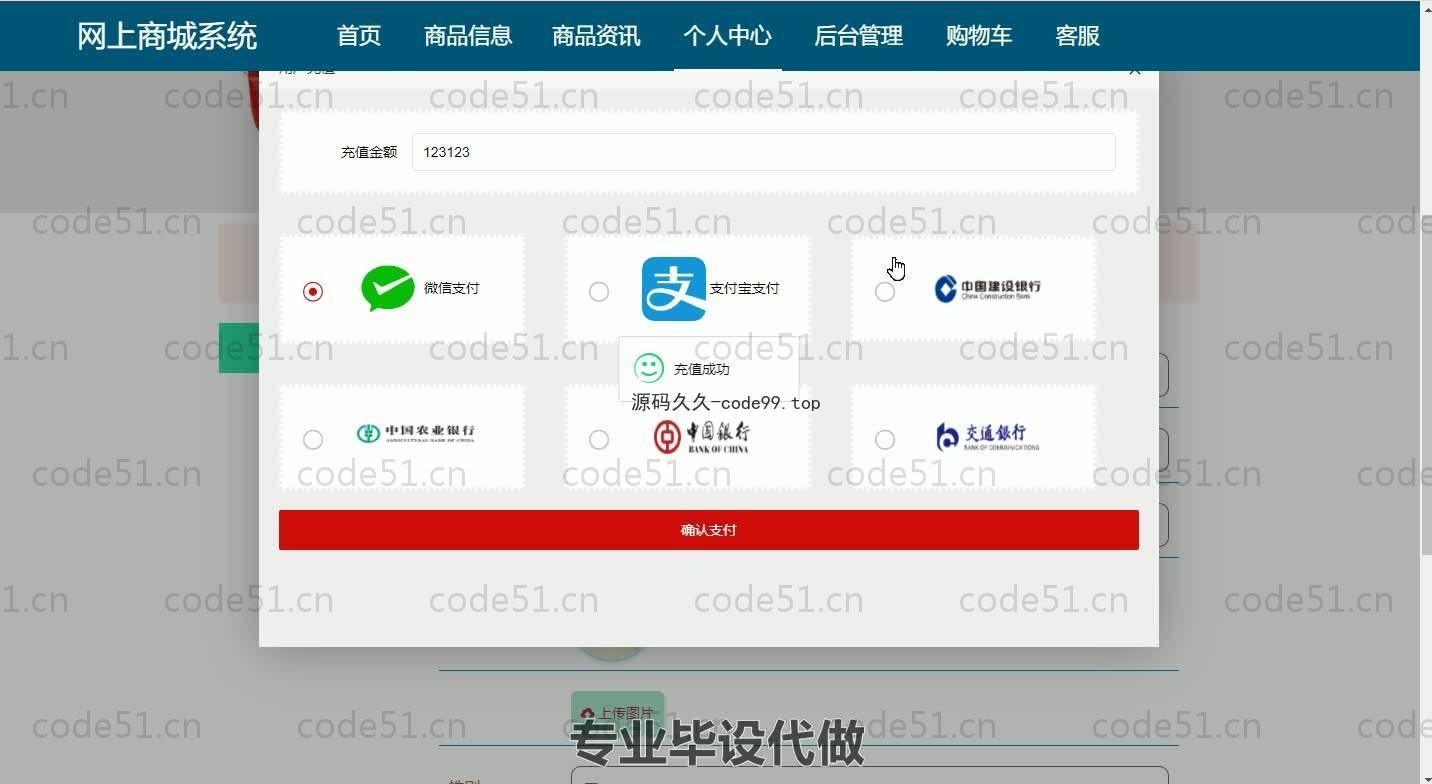Click the 支付宝支付 label text
The width and height of the screenshot is (1432, 784).
click(x=744, y=288)
